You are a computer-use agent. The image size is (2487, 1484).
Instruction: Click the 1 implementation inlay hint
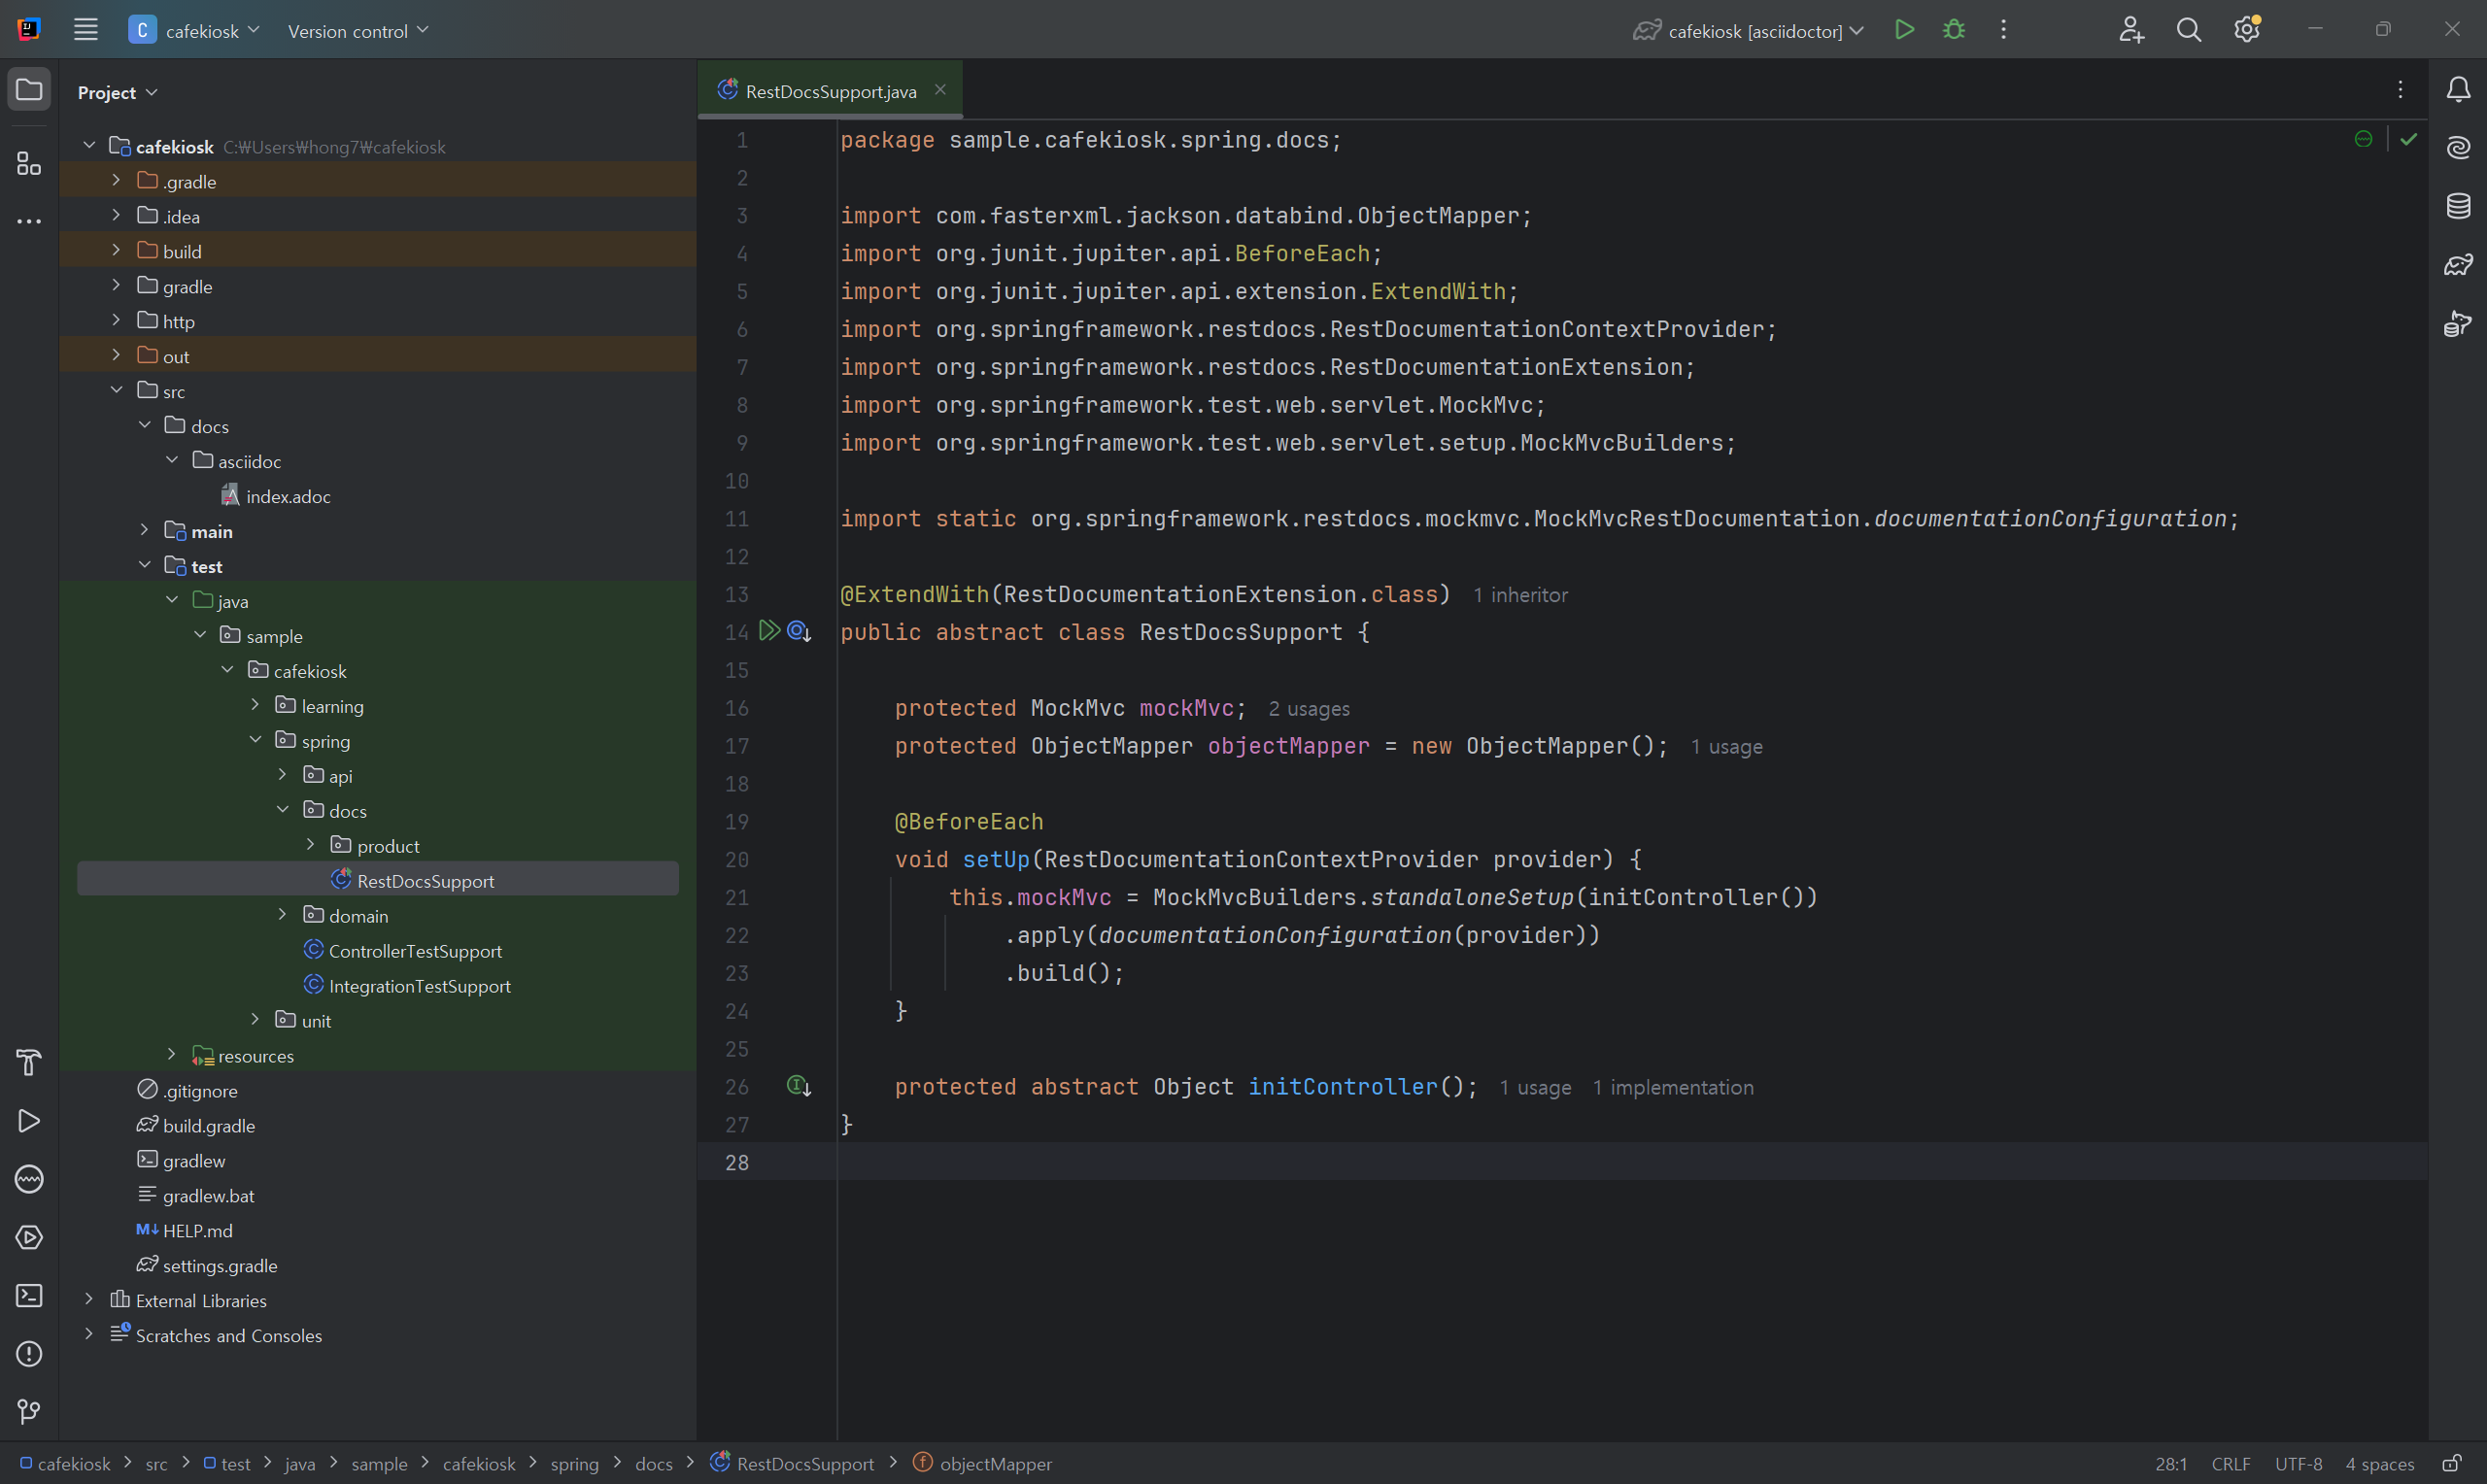1672,1088
